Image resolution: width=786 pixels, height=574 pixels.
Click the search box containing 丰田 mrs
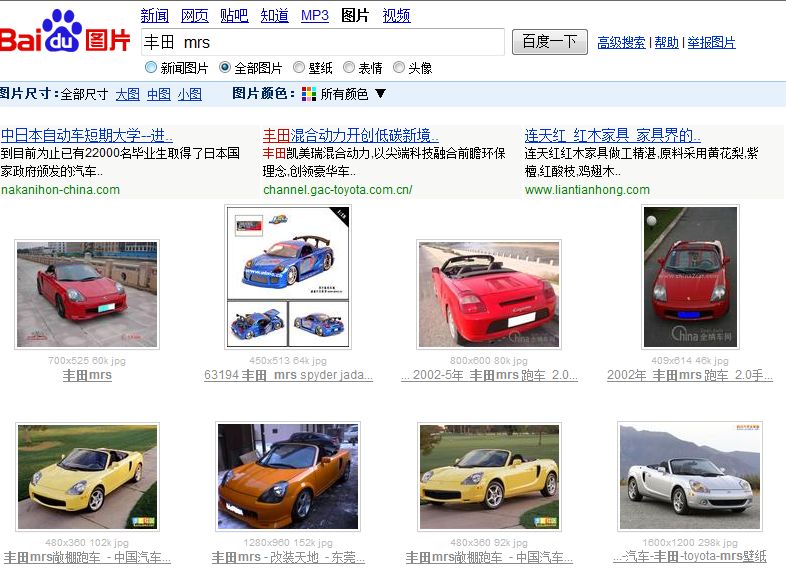(323, 42)
